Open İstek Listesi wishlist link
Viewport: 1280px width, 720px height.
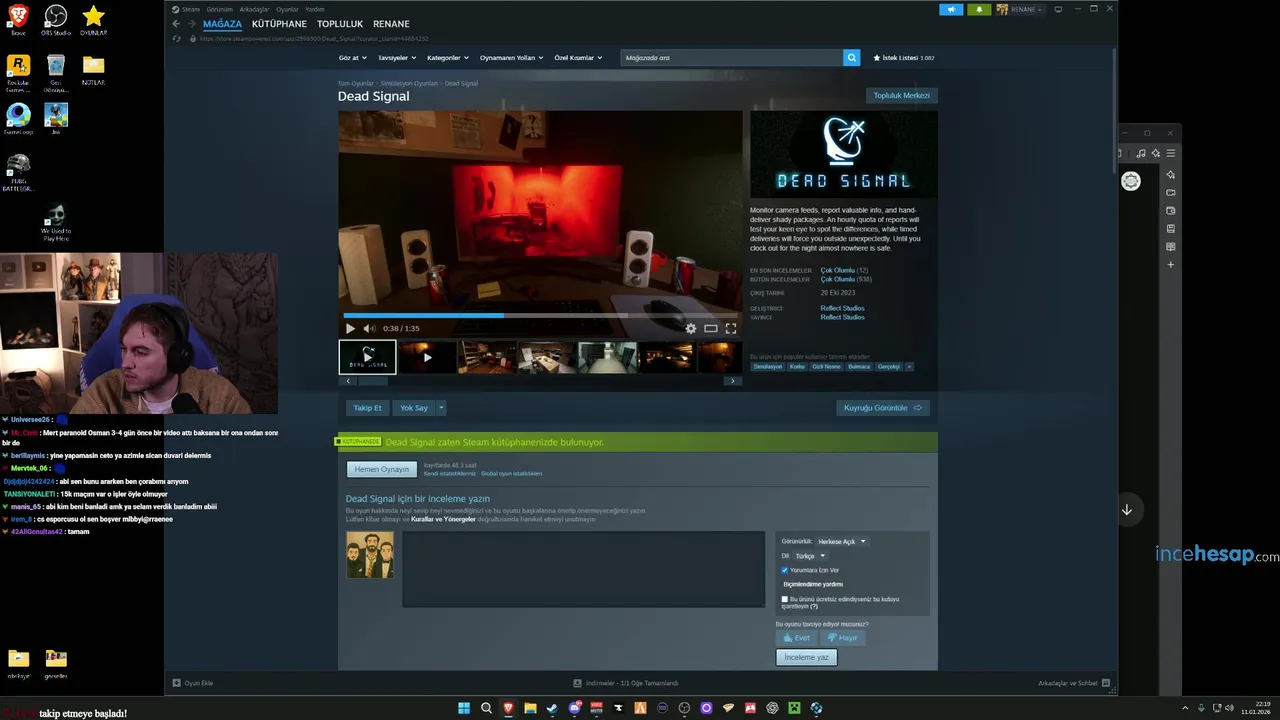point(904,58)
